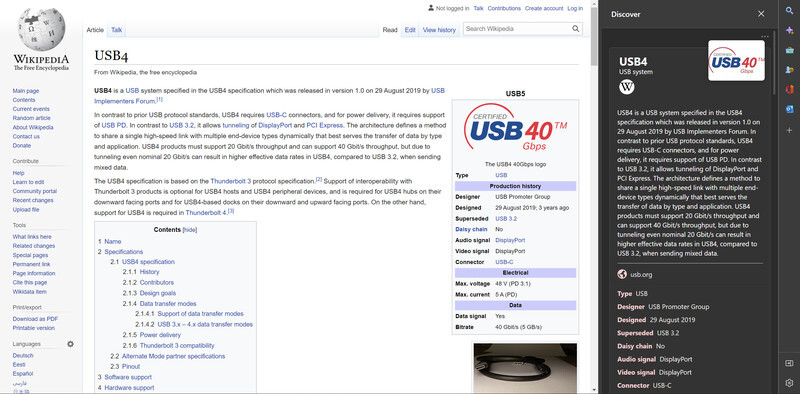Open the View history tab
The image size is (800, 394).
(x=439, y=30)
